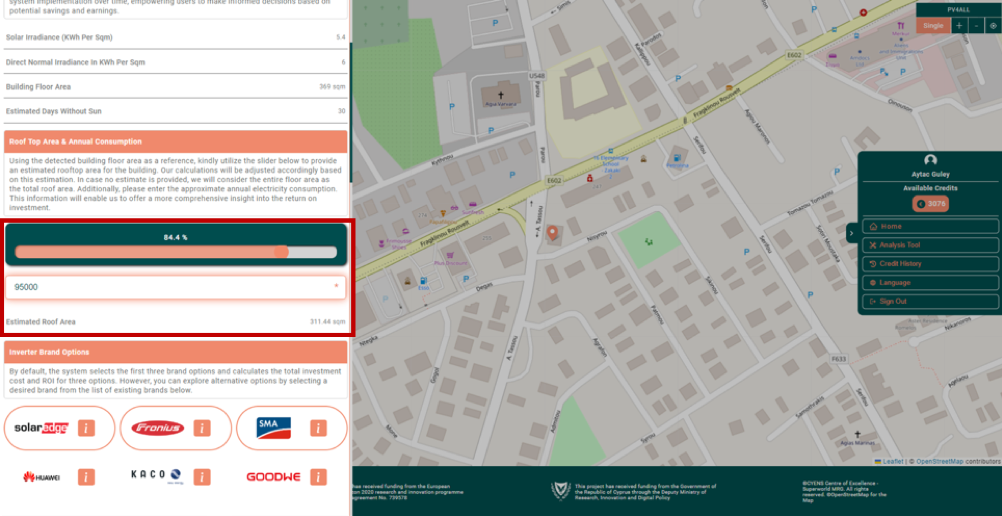The image size is (1002, 516).
Task: Open the Leaflet attribution link
Action: point(892,461)
